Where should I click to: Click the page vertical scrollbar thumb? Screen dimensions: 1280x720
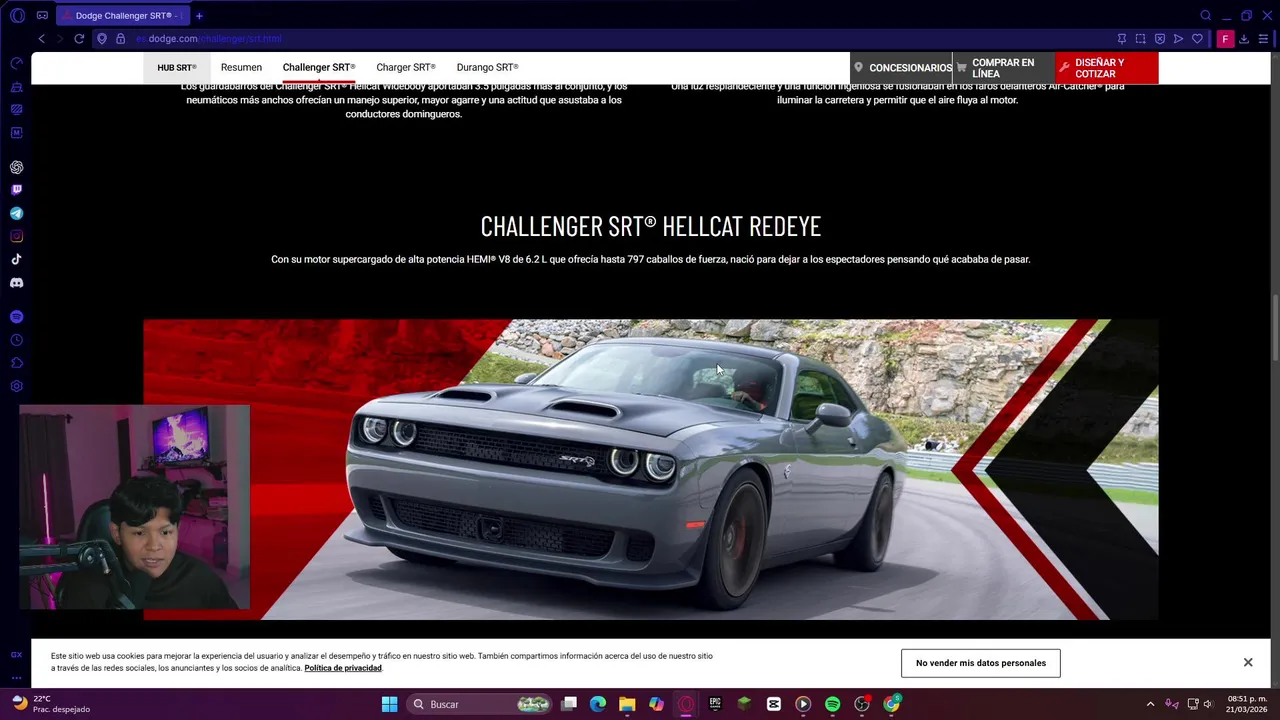click(1275, 327)
